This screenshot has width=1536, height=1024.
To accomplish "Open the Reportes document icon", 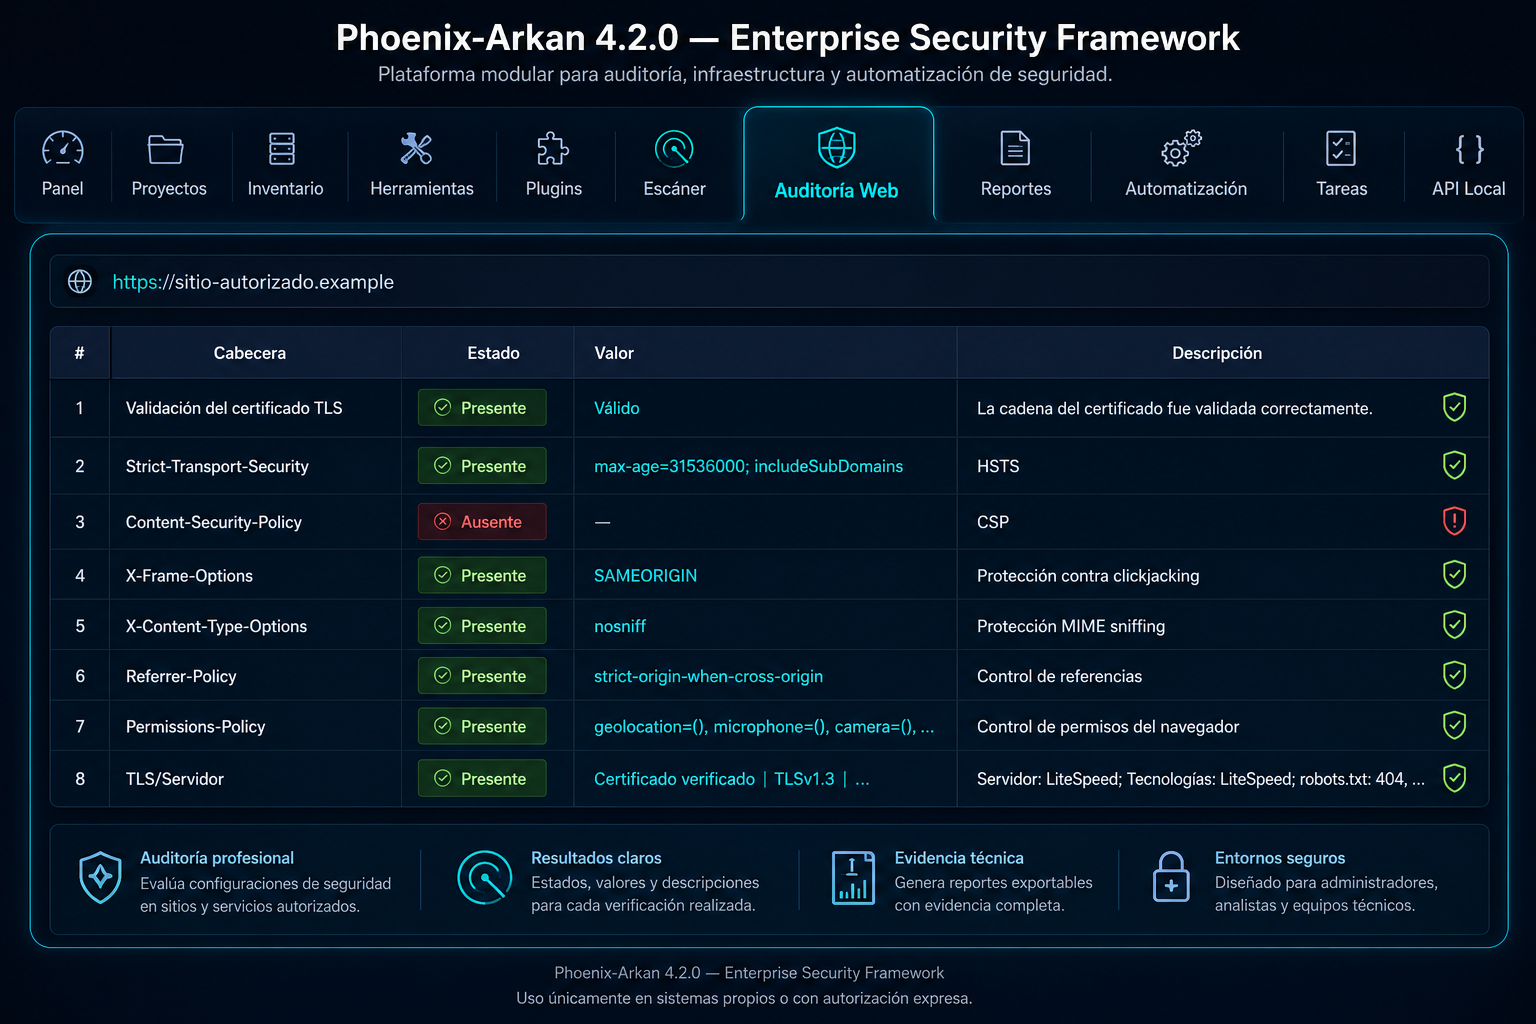I will pos(1015,148).
